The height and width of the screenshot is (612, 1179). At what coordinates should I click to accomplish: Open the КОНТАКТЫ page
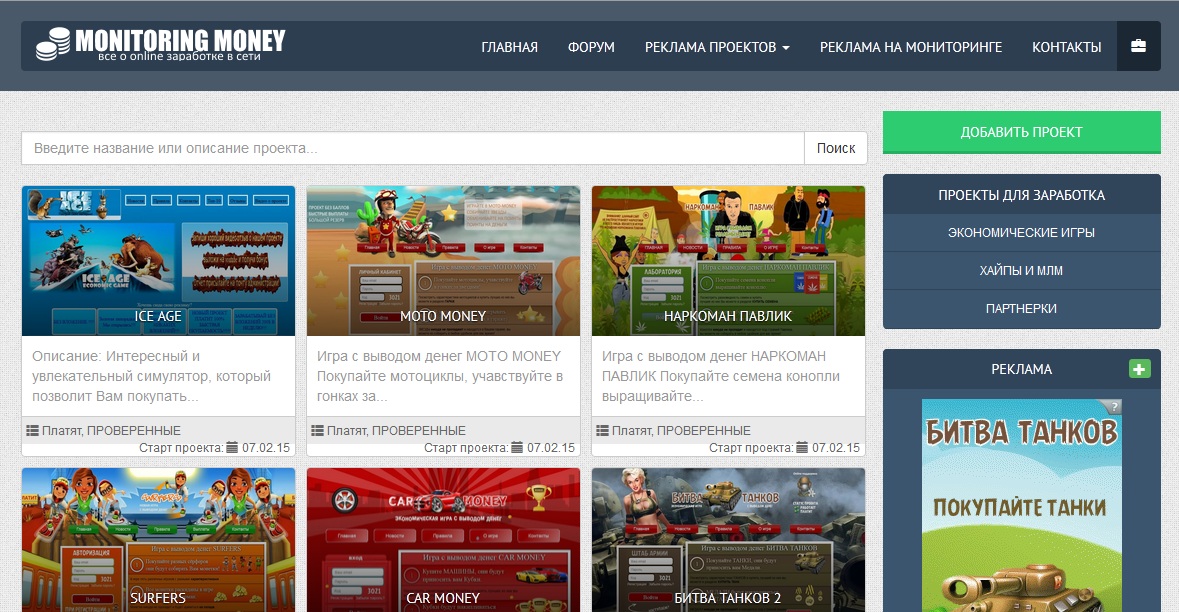tap(1066, 47)
